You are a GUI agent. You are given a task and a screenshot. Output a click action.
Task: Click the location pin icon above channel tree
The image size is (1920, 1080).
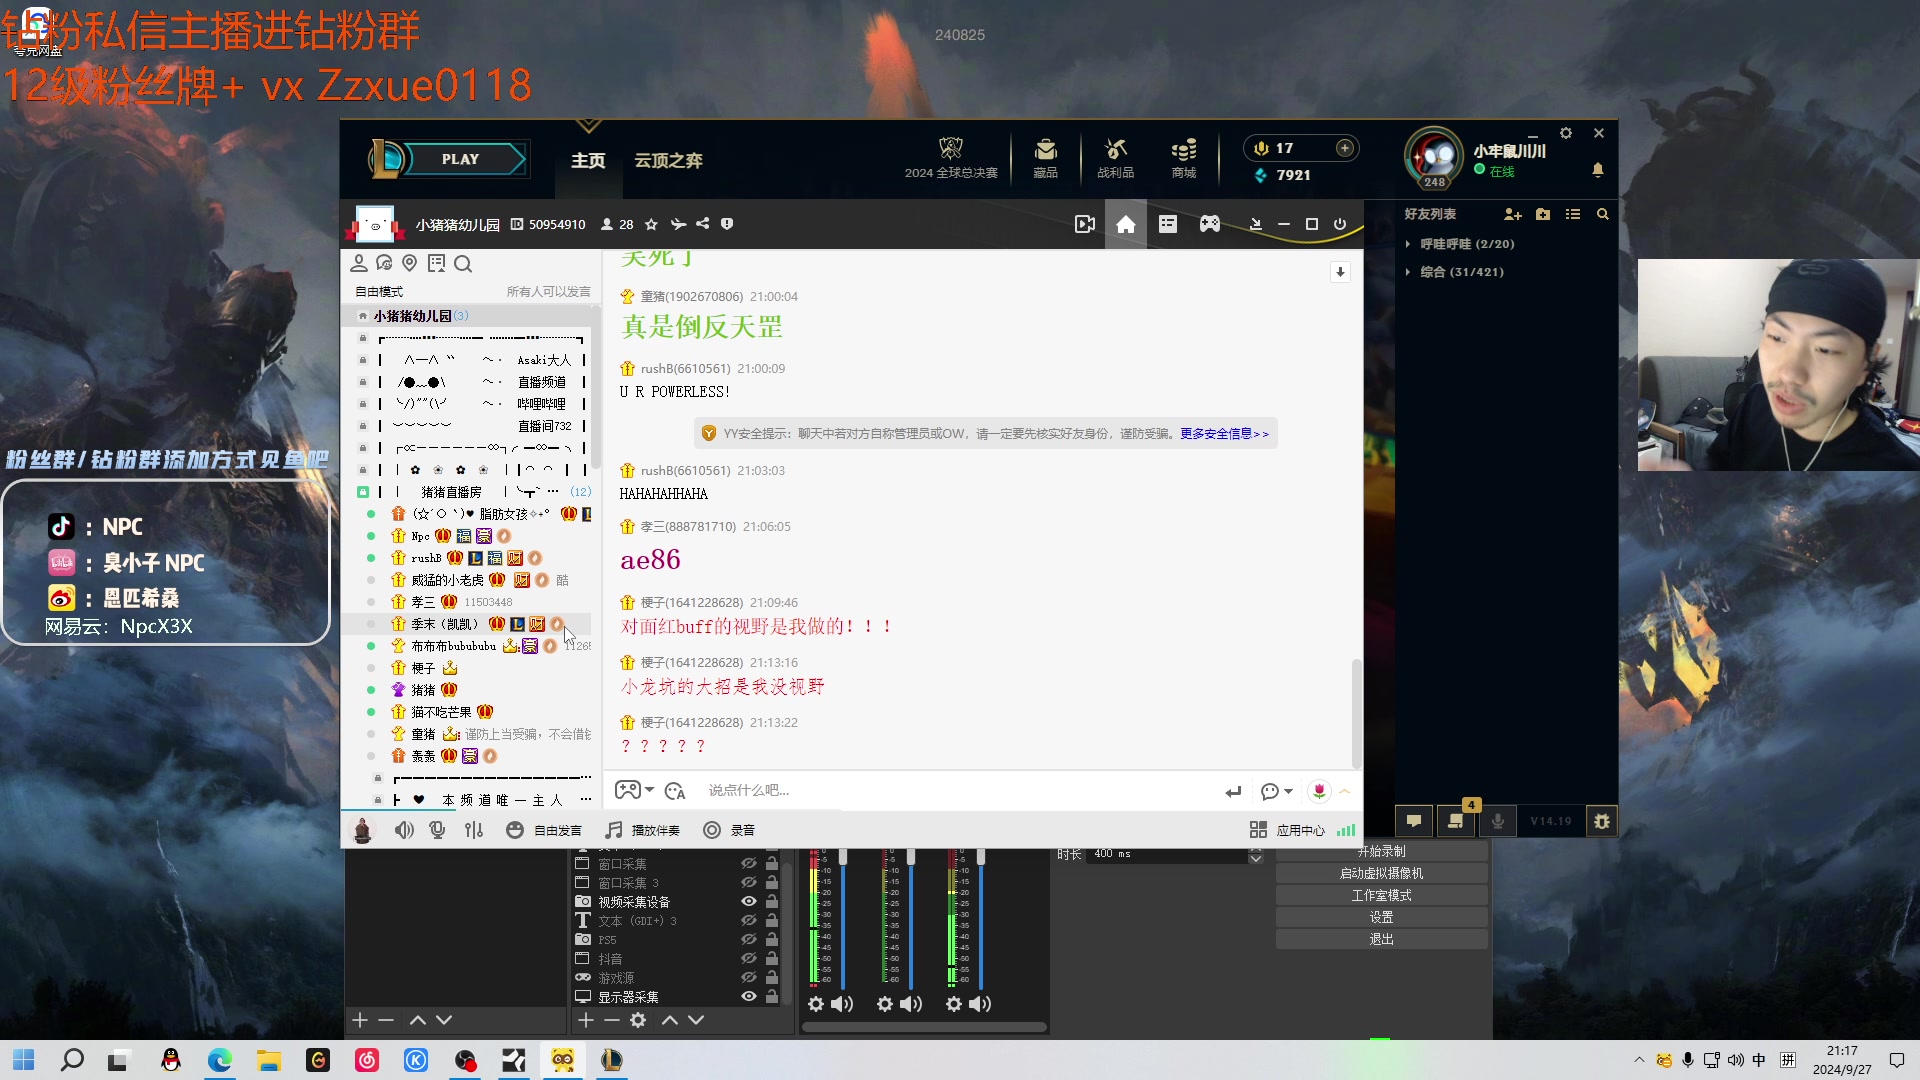click(409, 263)
